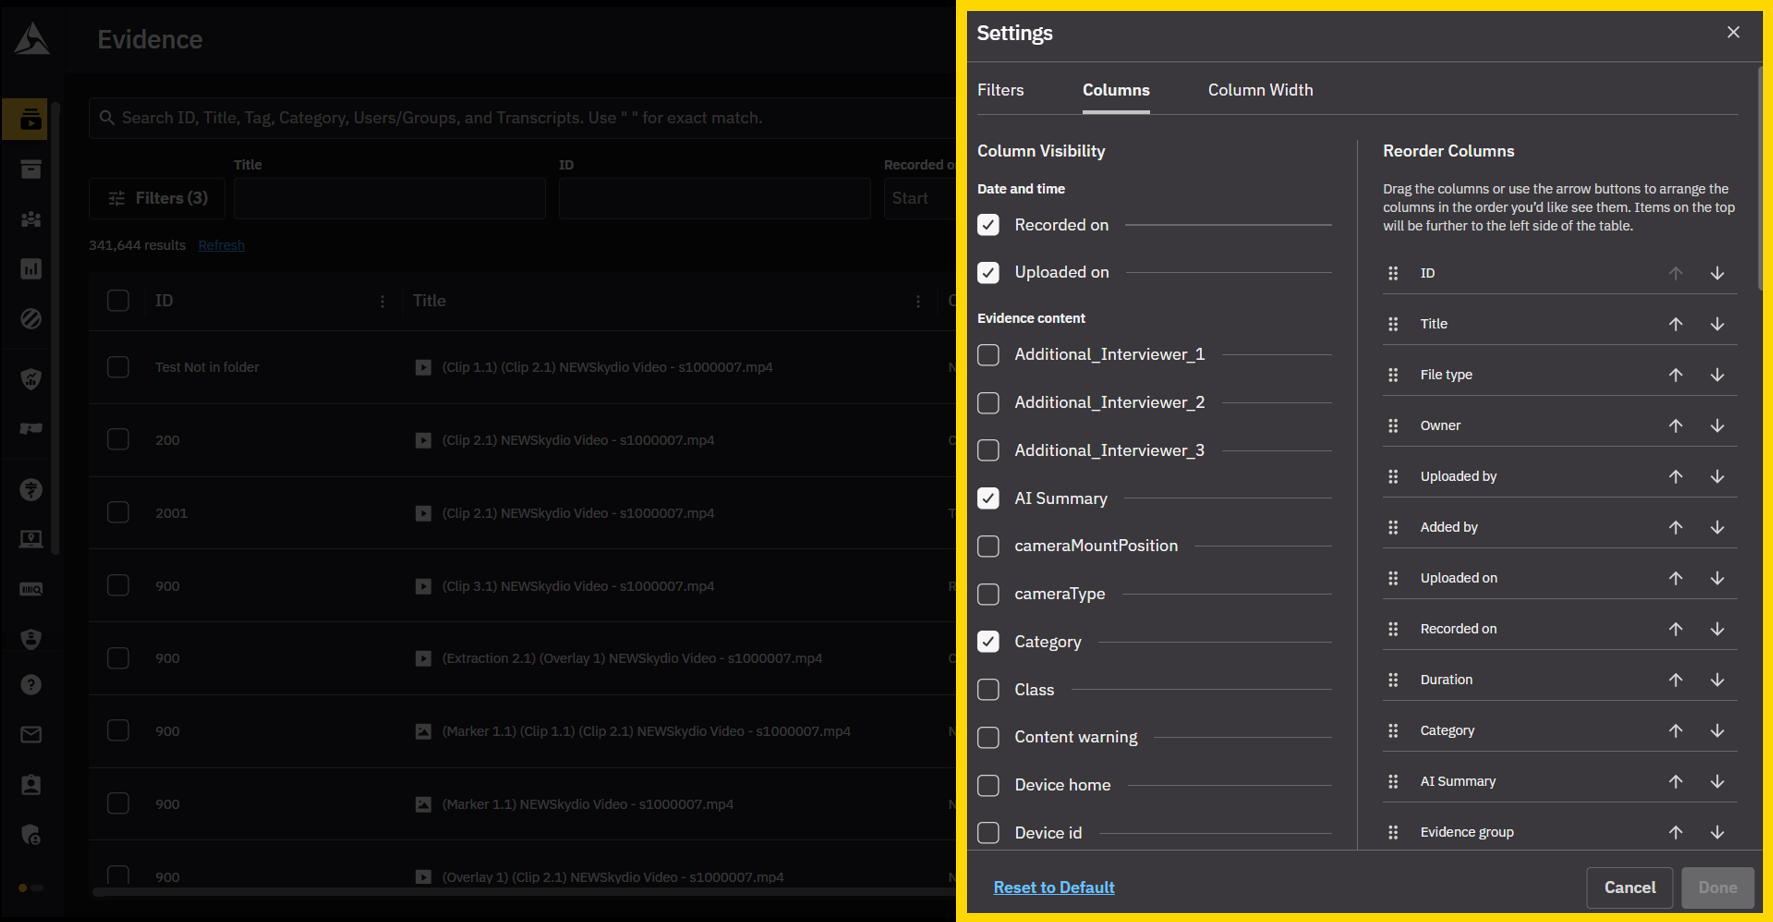
Task: Close the Settings panel
Action: [1733, 33]
